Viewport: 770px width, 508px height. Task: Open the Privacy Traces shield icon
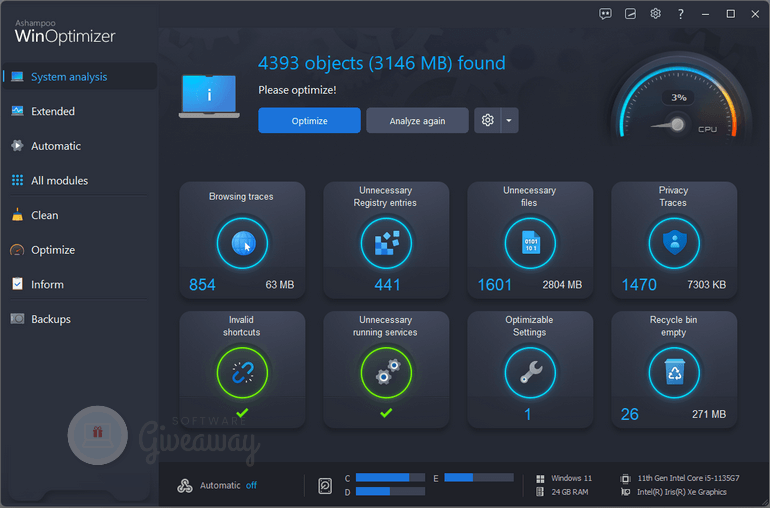coord(674,243)
